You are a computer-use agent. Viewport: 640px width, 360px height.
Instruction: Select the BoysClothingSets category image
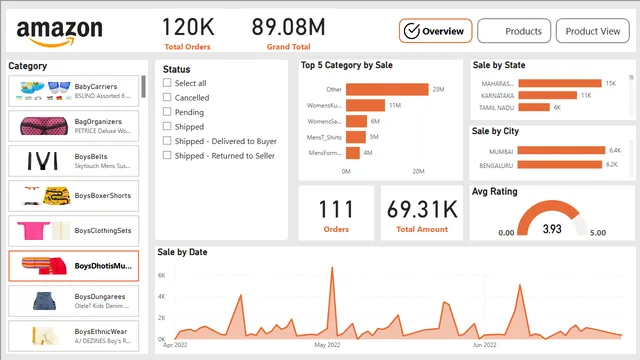43,231
